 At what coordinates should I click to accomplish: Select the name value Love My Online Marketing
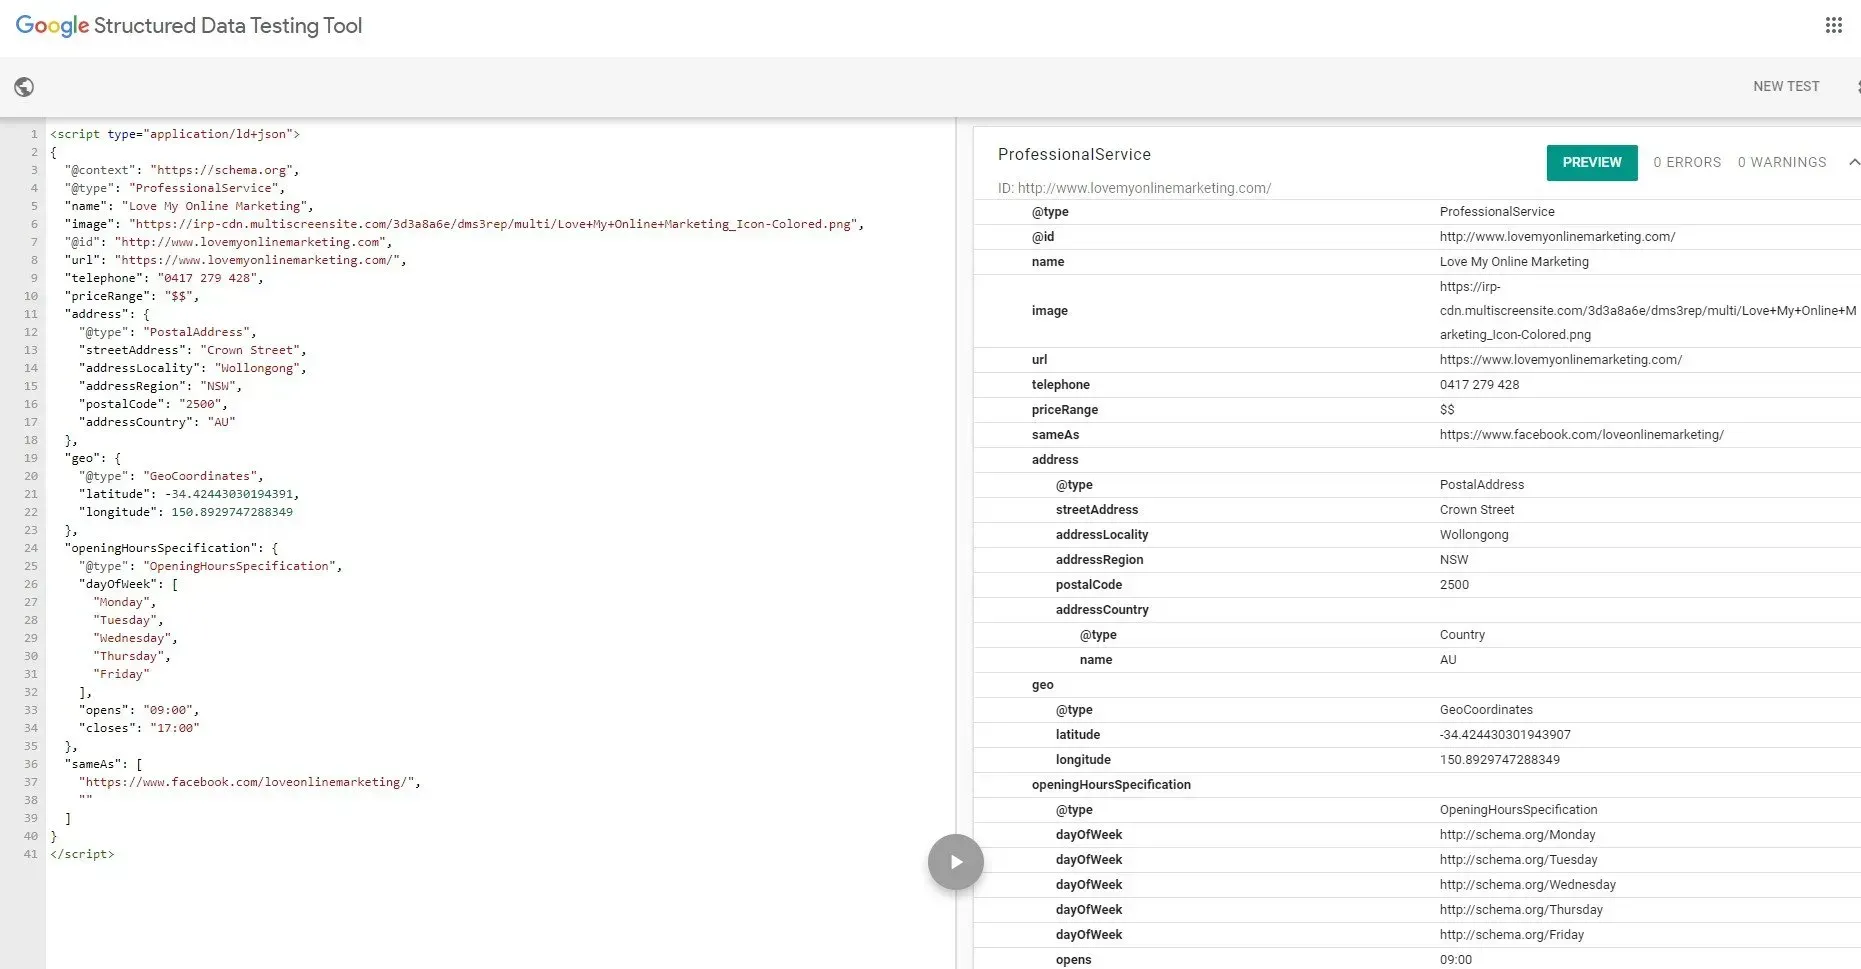click(1514, 262)
